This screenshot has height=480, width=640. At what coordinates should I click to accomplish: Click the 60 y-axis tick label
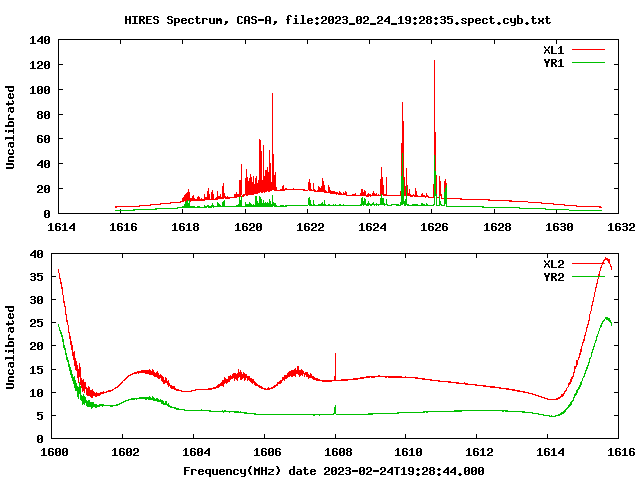pyautogui.click(x=43, y=139)
